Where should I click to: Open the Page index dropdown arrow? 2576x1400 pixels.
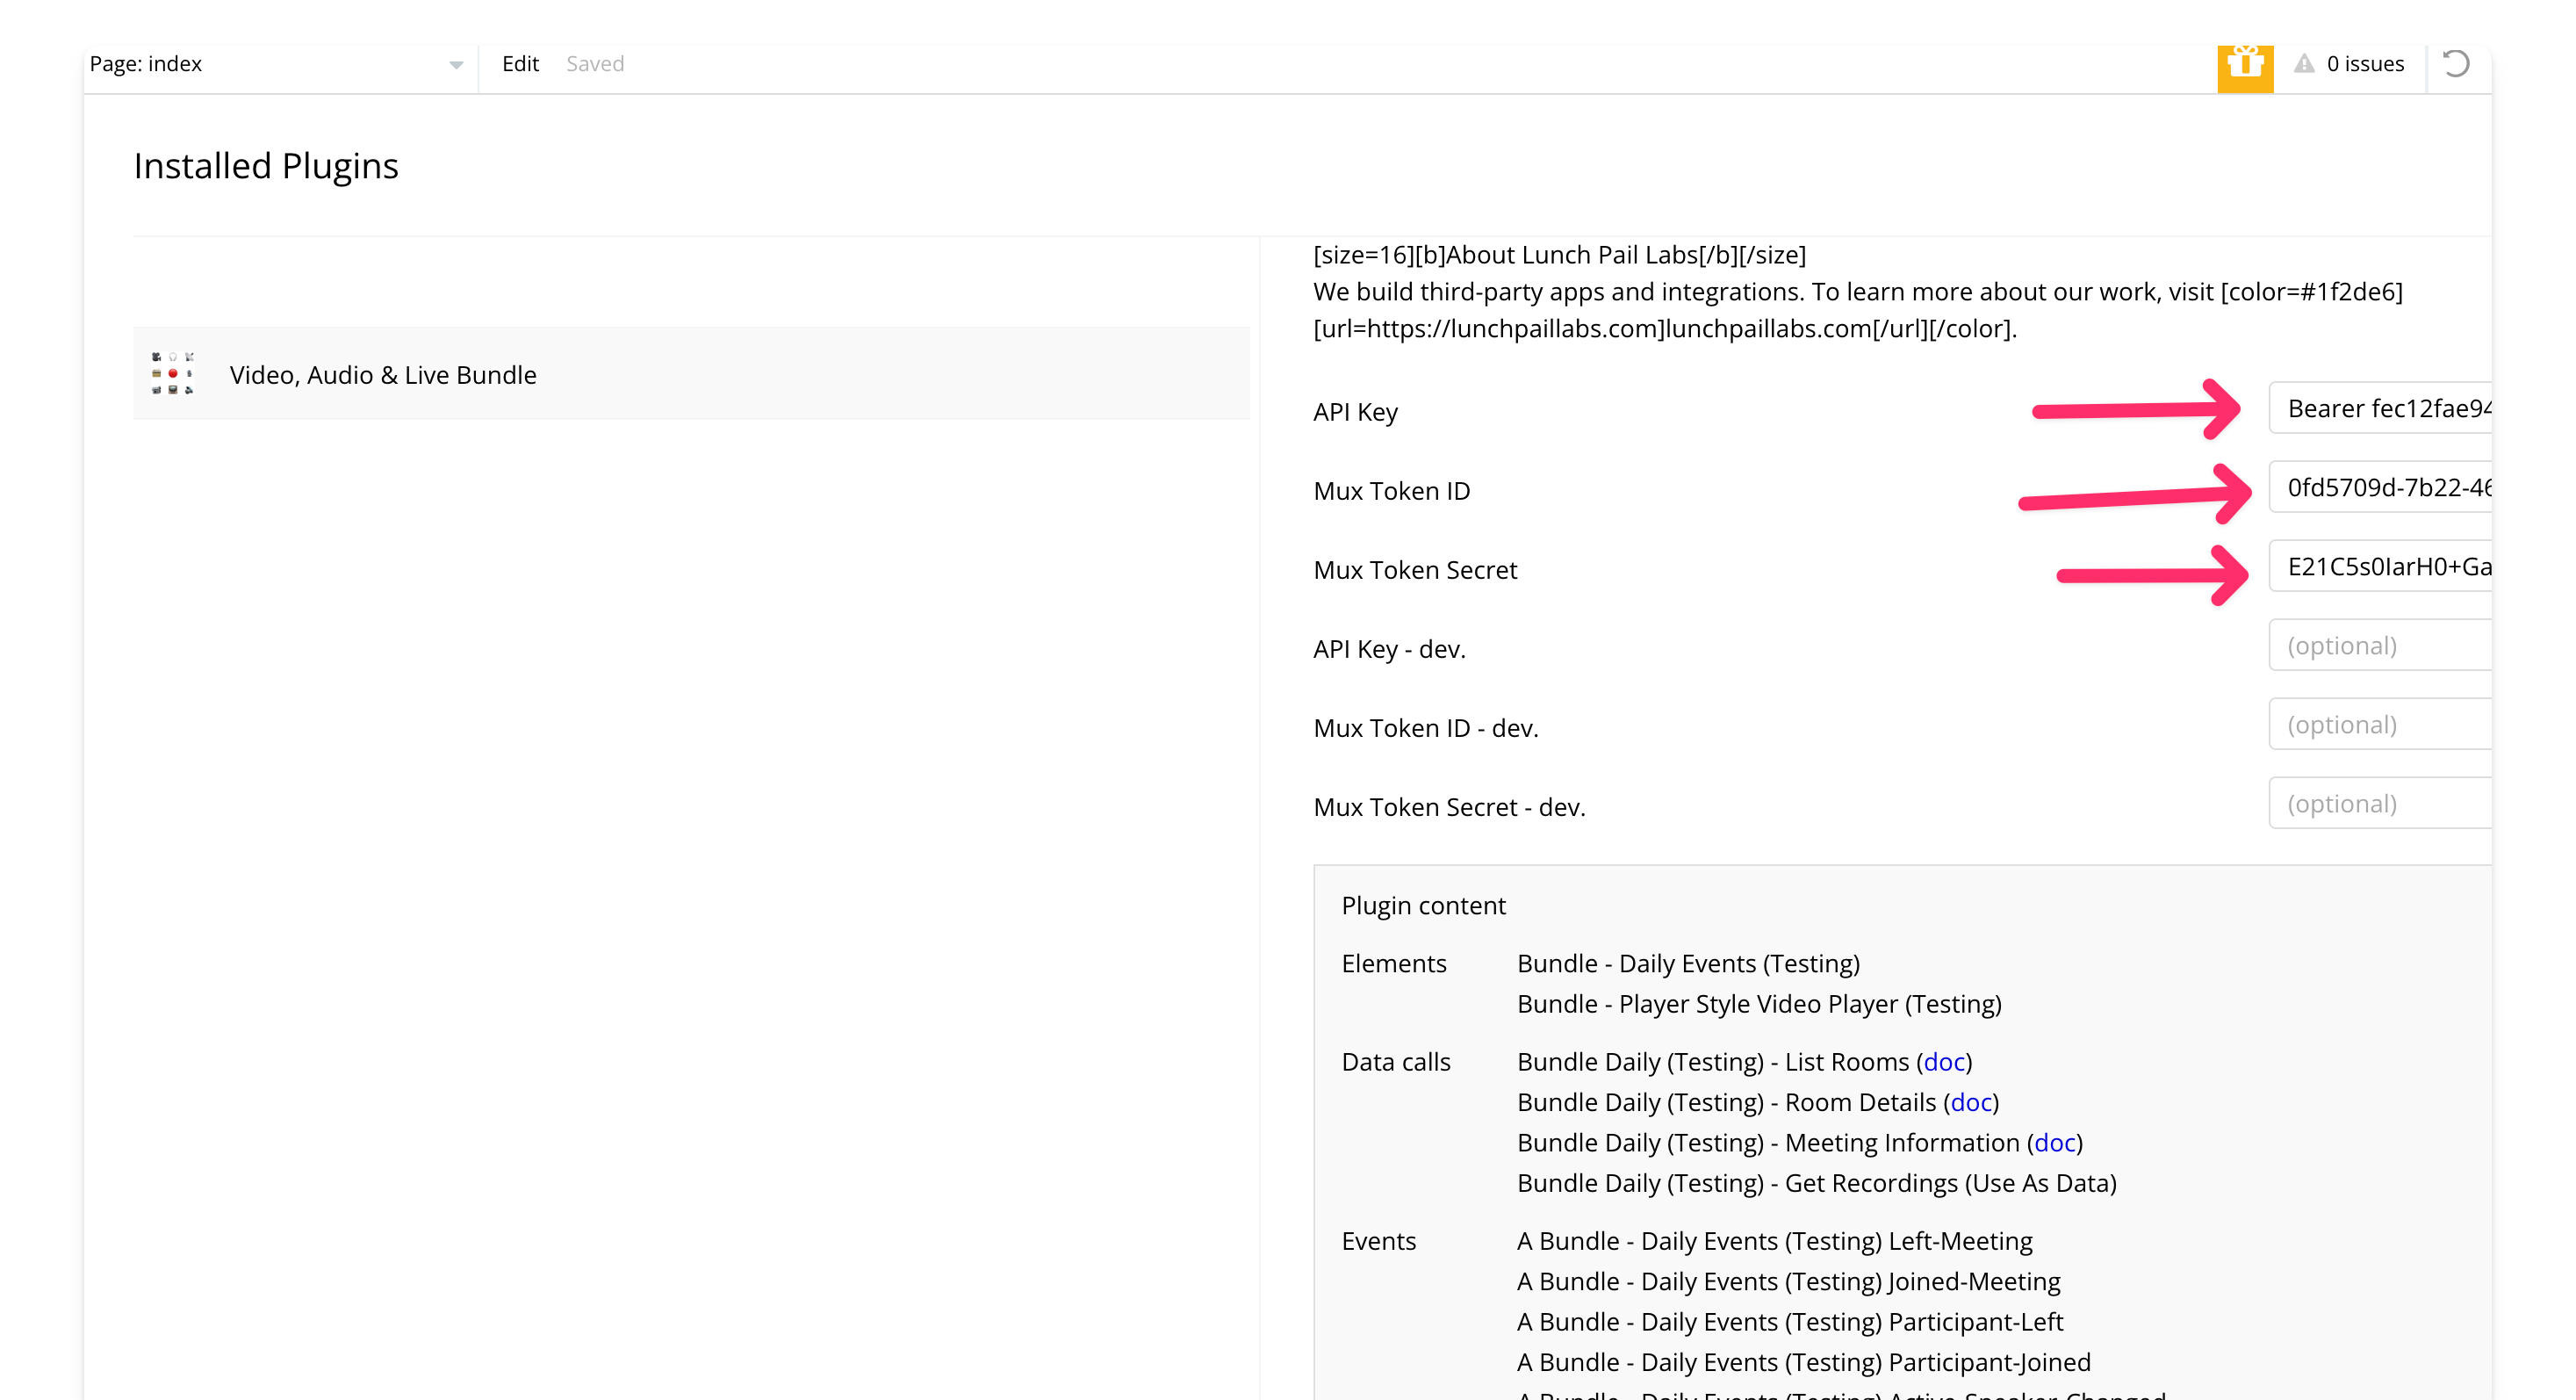[x=456, y=65]
